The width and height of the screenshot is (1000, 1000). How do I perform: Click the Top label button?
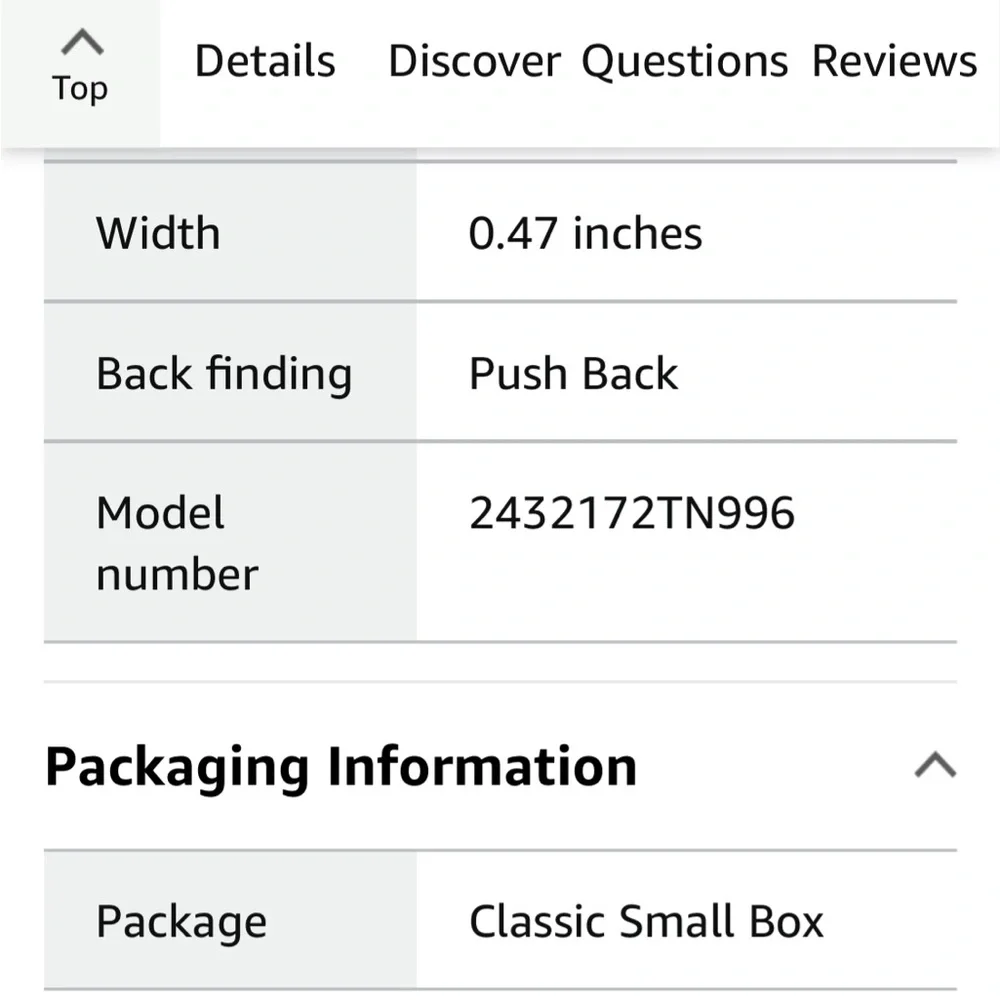tap(80, 88)
